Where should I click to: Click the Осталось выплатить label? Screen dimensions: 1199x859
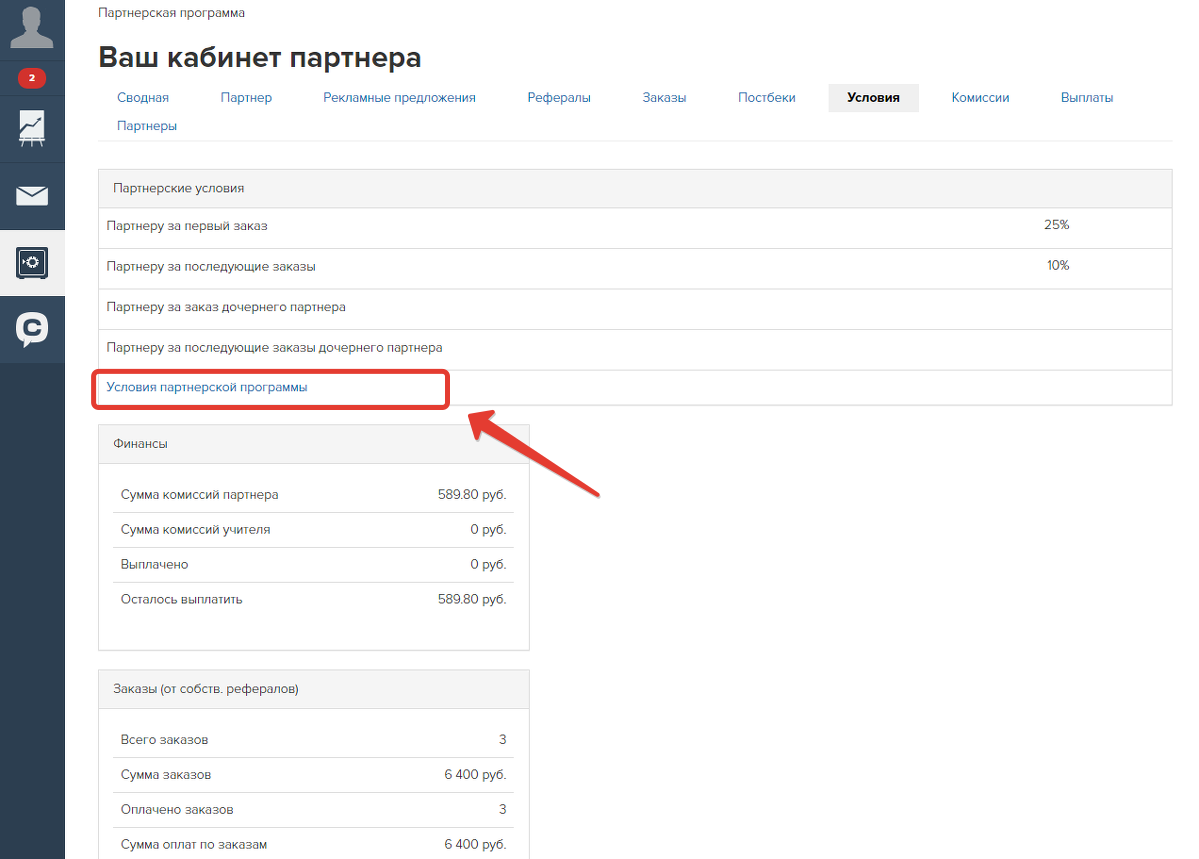pos(181,600)
